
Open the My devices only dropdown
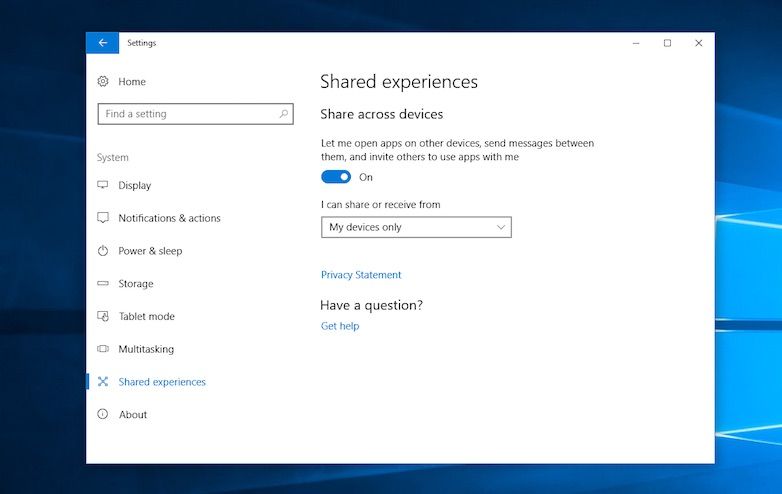click(416, 227)
